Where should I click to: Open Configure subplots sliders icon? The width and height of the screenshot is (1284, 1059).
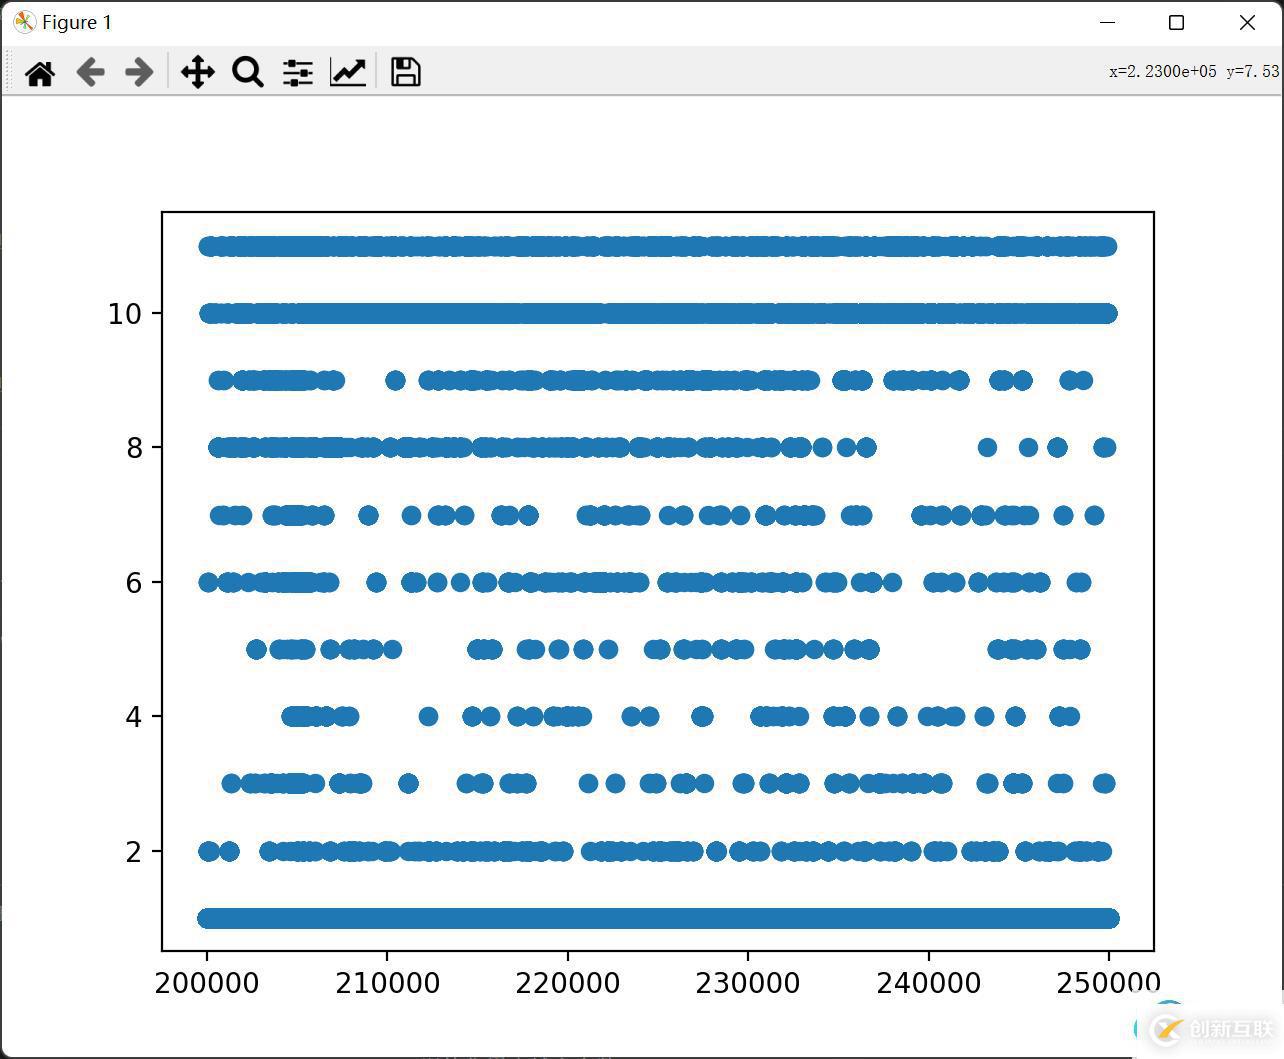pos(297,72)
